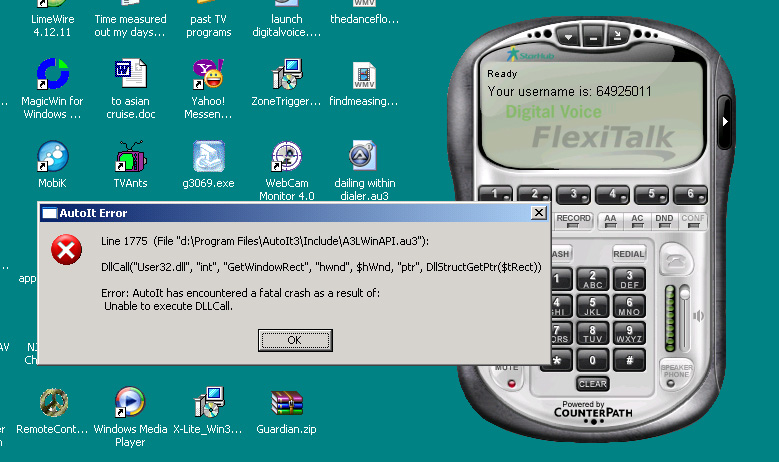Dial the 0 keypad key
Viewport: 779px width, 462px height.
click(x=593, y=360)
